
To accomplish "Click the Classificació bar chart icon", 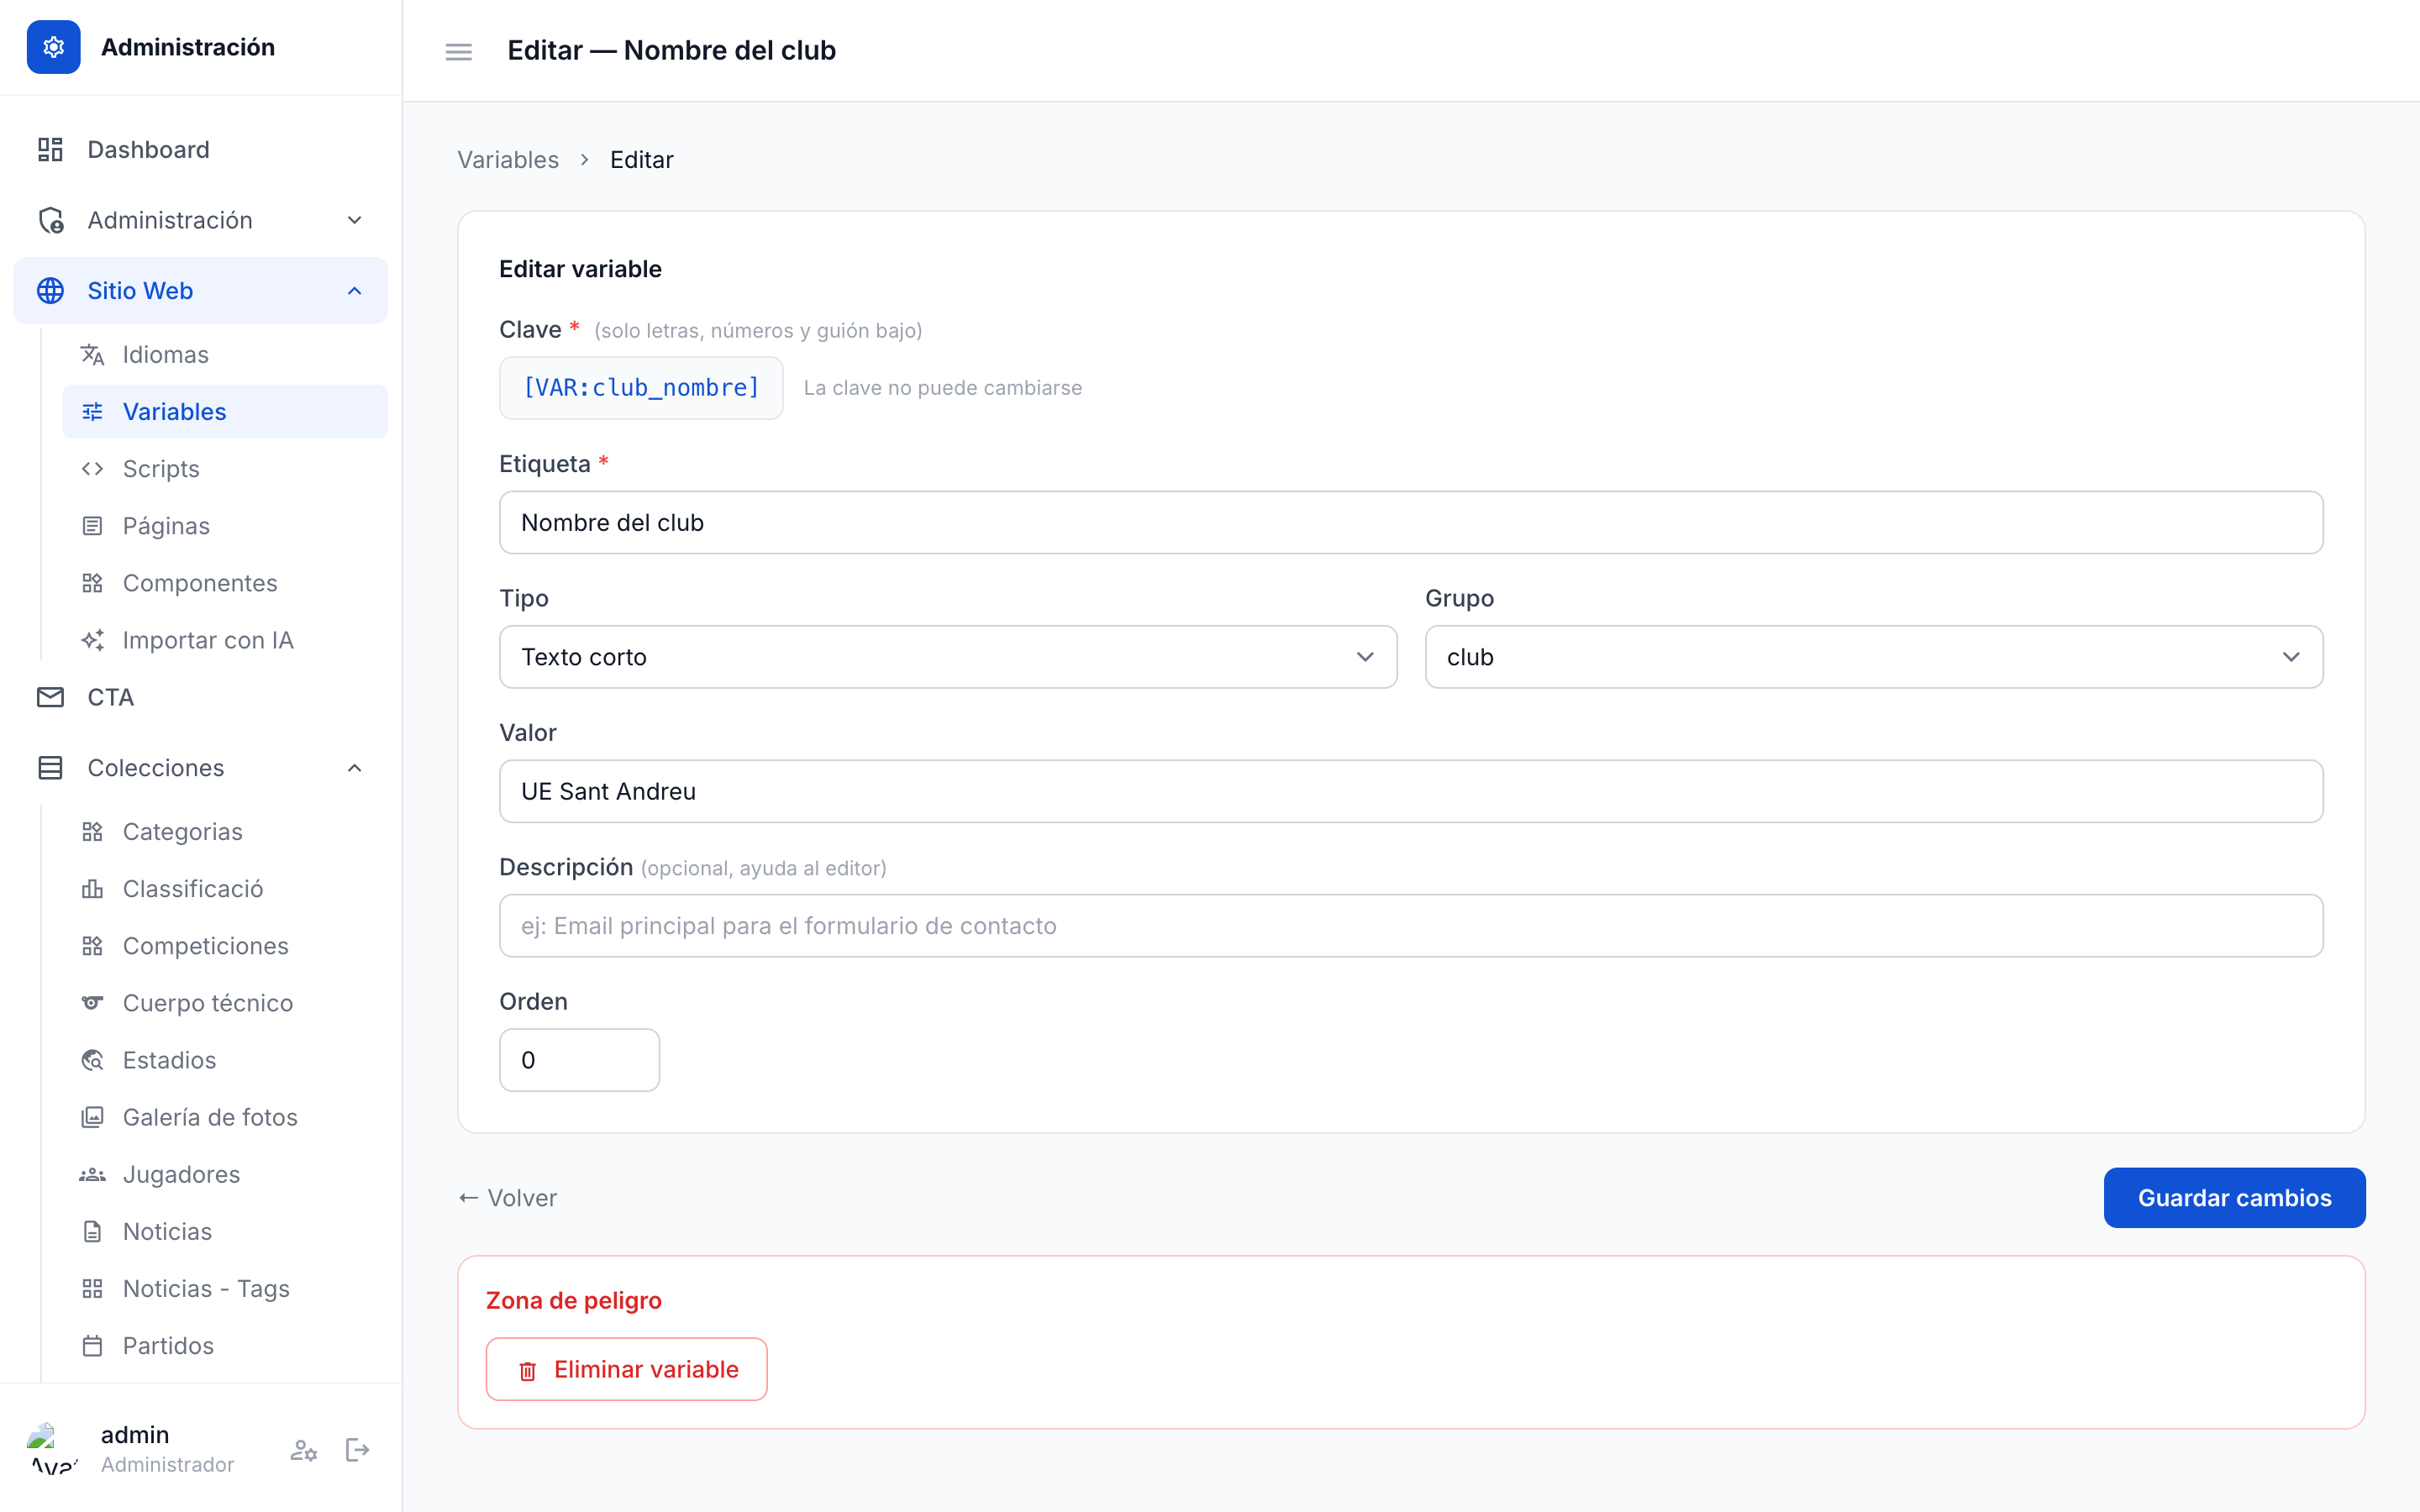I will click(x=92, y=889).
